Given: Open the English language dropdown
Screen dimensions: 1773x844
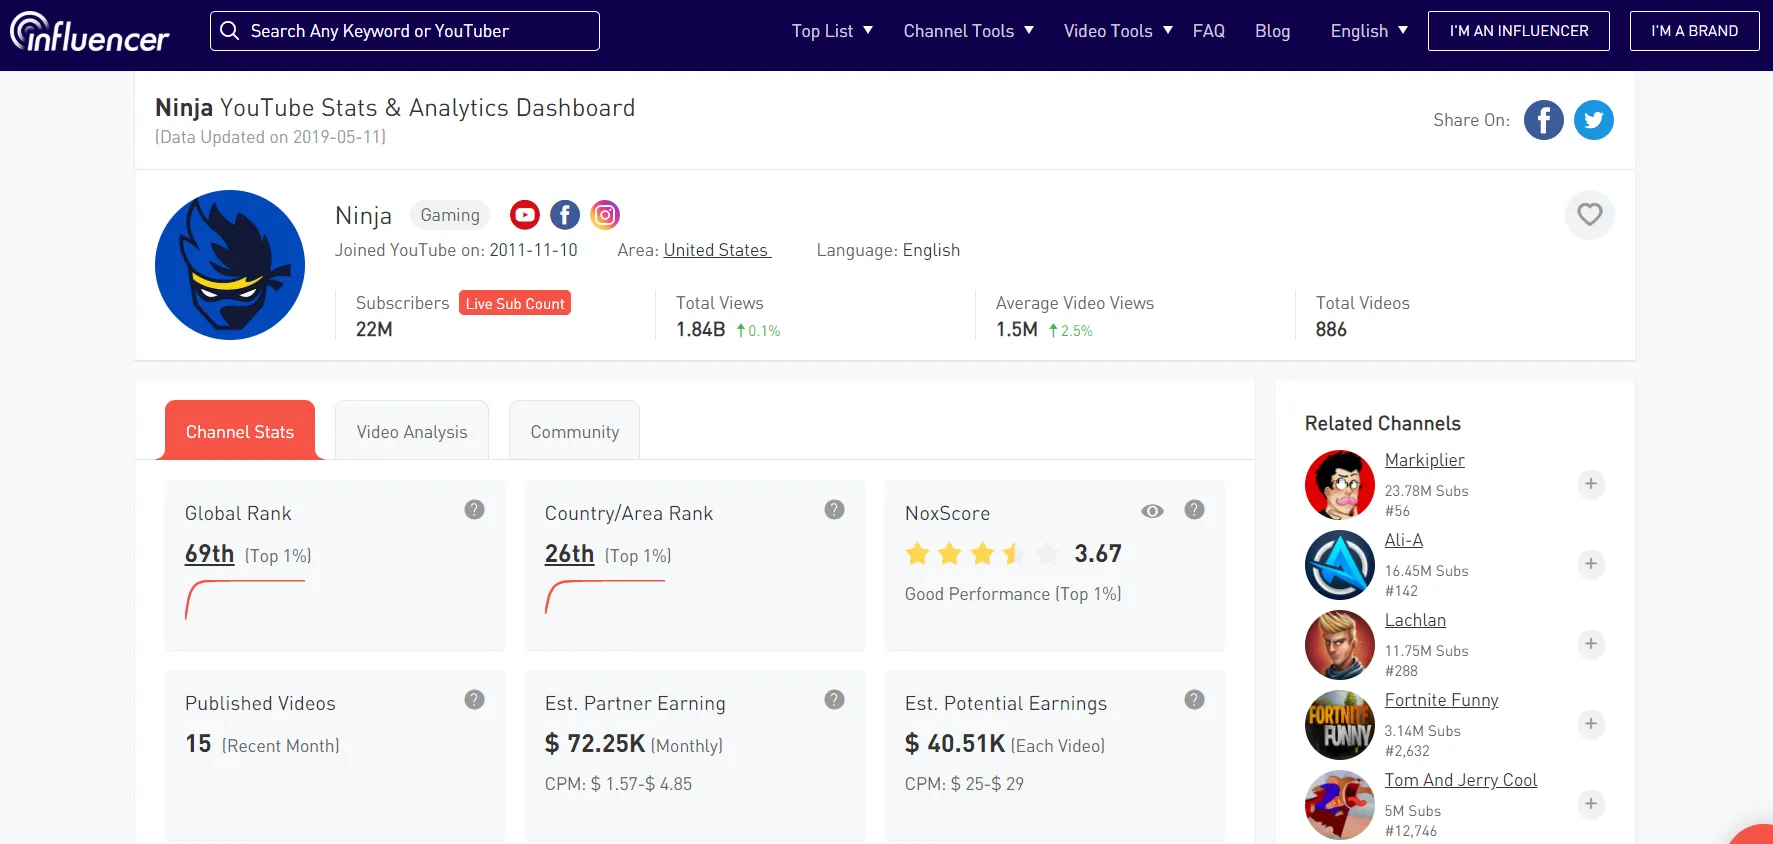Looking at the screenshot, I should [1368, 31].
